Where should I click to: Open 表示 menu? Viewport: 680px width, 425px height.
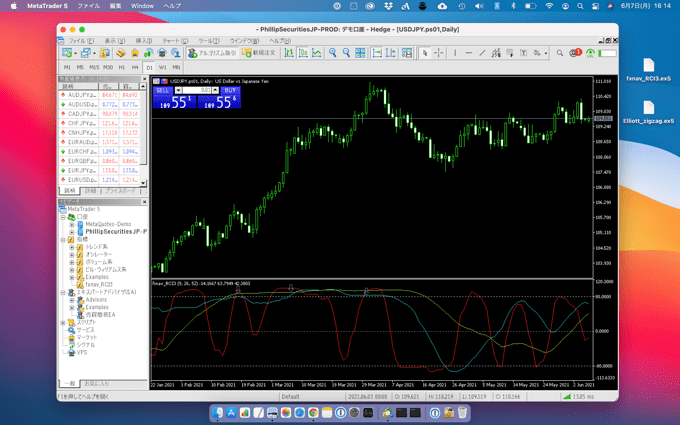click(x=115, y=40)
